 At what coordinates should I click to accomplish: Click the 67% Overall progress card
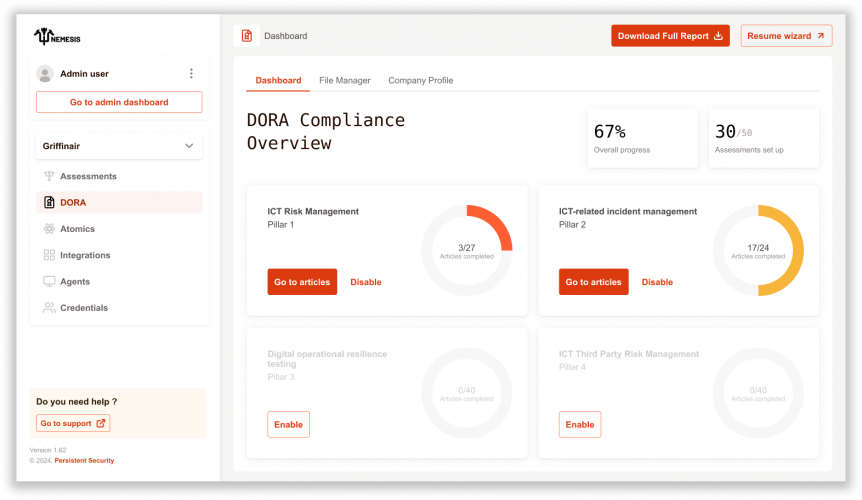click(x=643, y=138)
